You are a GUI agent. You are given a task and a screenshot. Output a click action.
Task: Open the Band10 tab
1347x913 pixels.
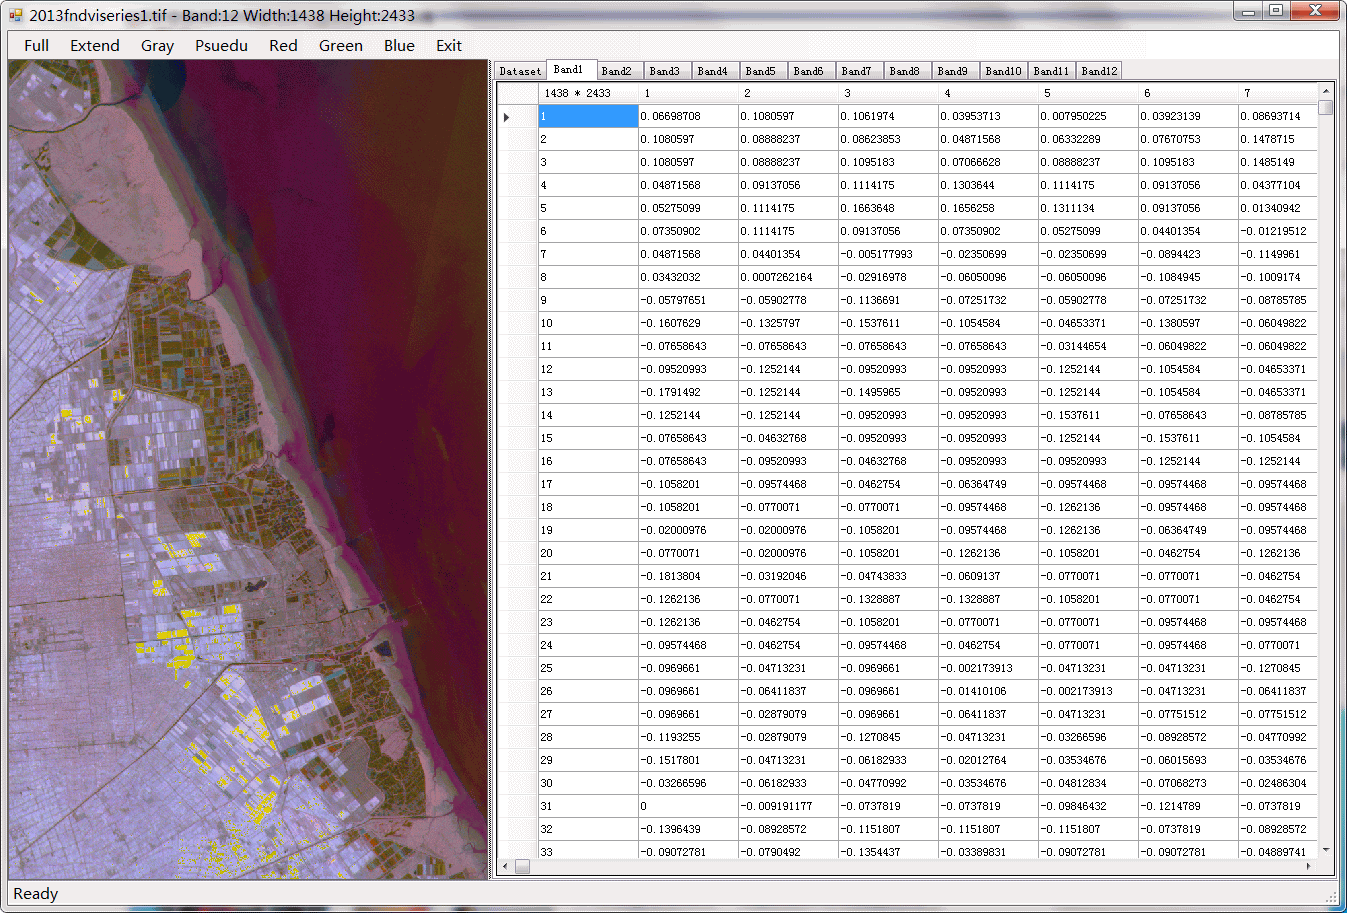click(1003, 71)
